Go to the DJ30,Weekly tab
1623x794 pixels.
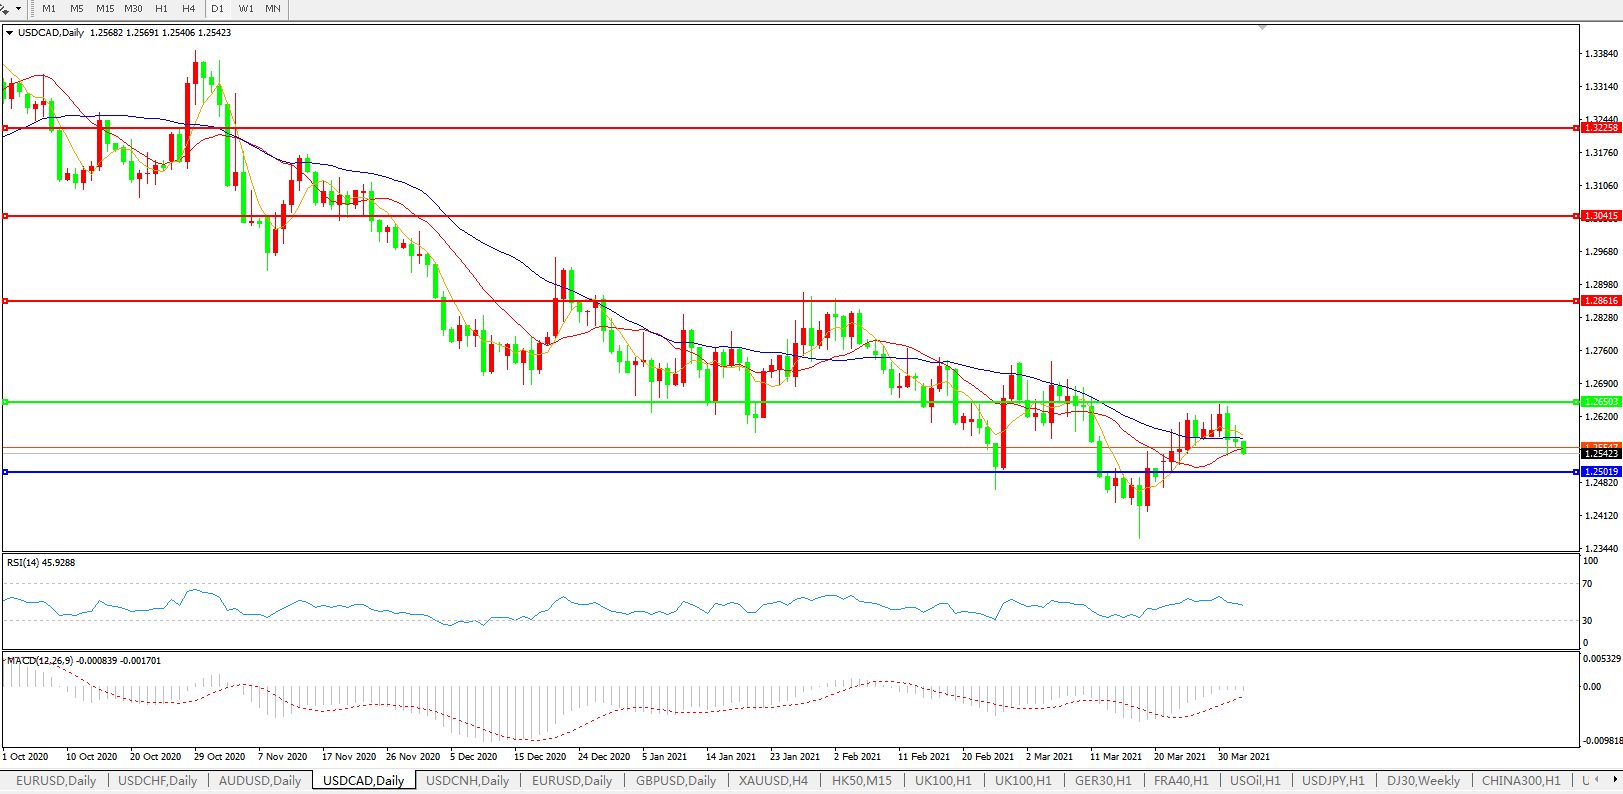[1423, 781]
